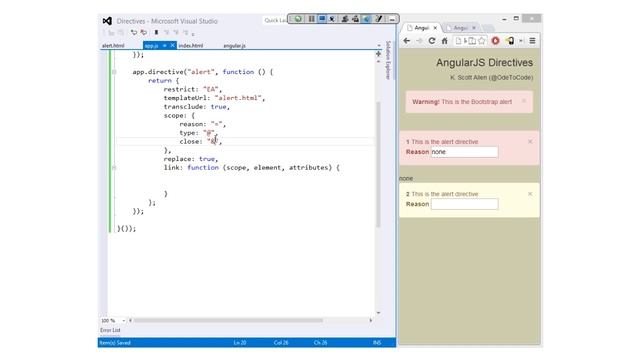This screenshot has height=360, width=640.
Task: Open the Chrome hamburger menu
Action: [x=532, y=41]
